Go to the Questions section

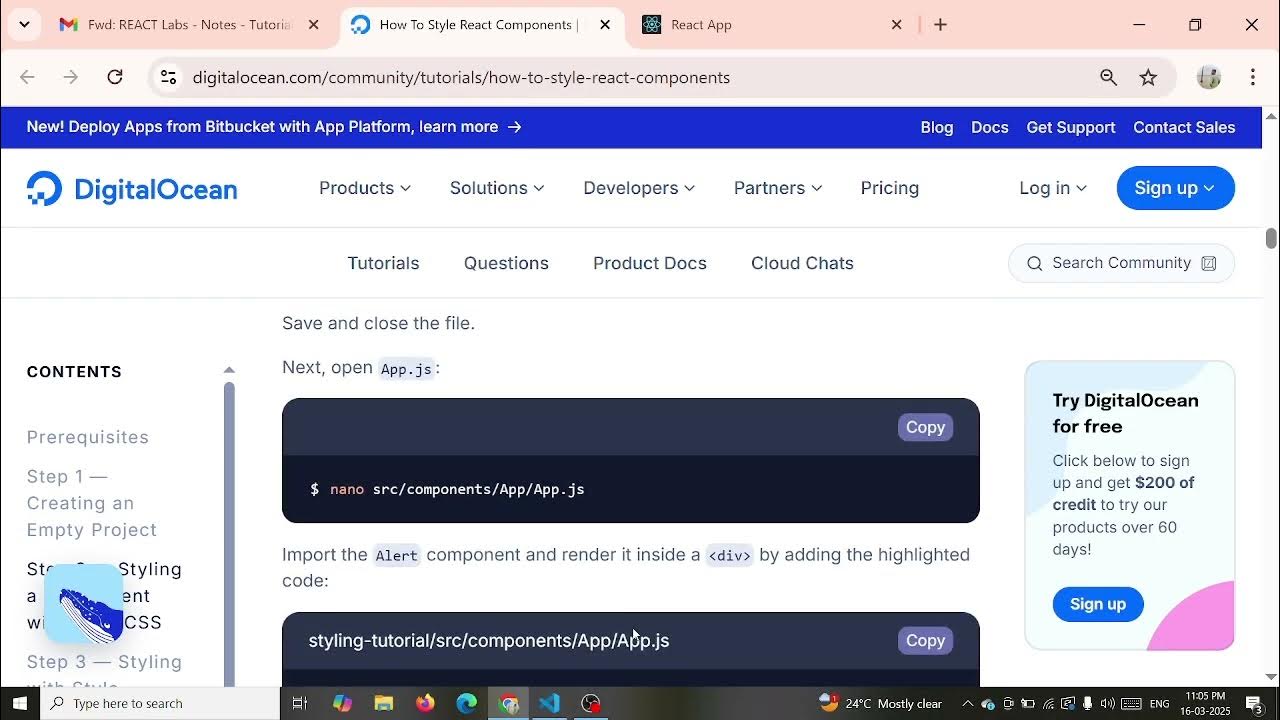[x=506, y=263]
